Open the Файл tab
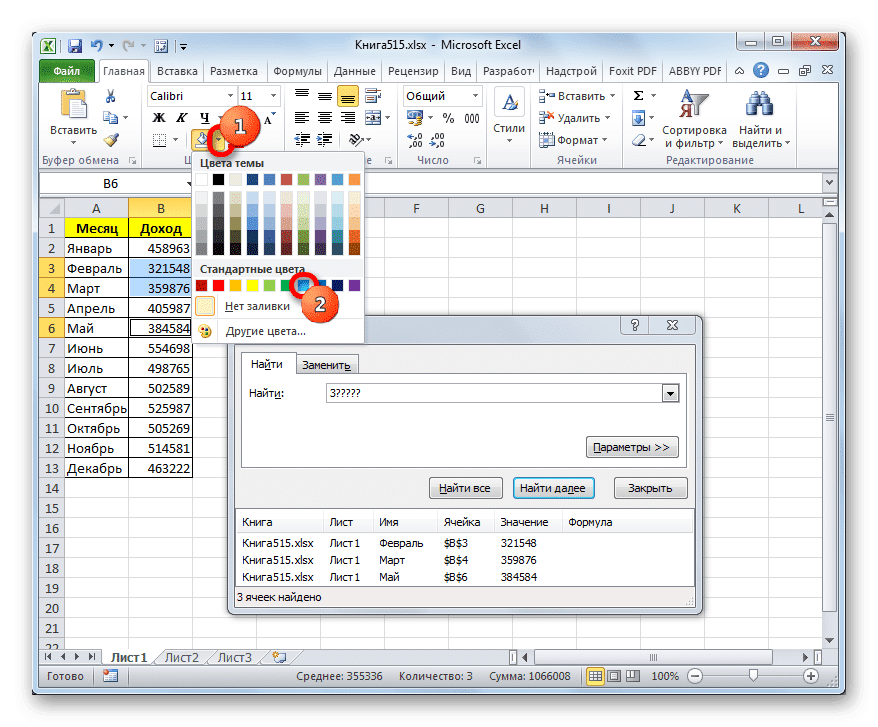 67,71
